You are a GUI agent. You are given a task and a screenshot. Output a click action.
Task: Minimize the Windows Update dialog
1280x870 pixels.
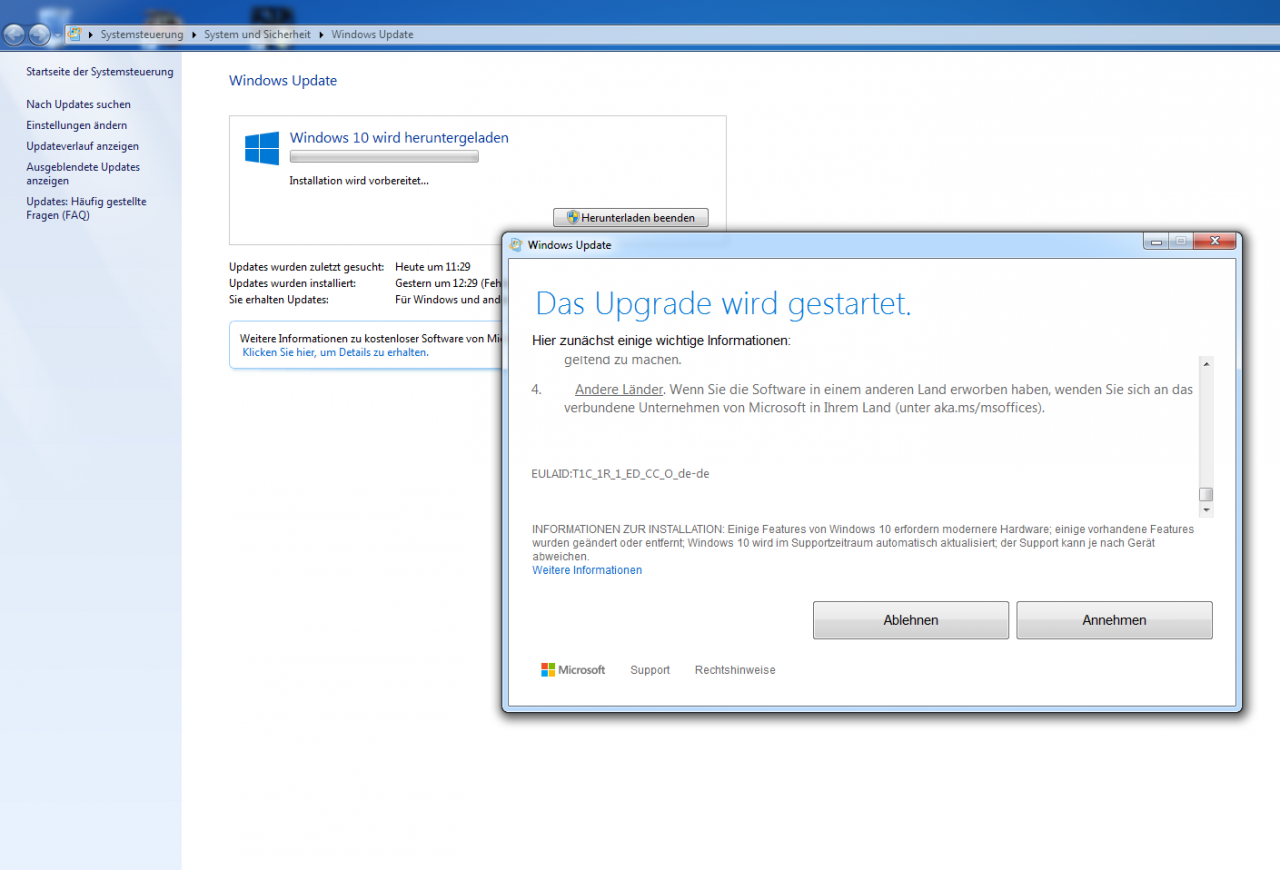(1156, 241)
